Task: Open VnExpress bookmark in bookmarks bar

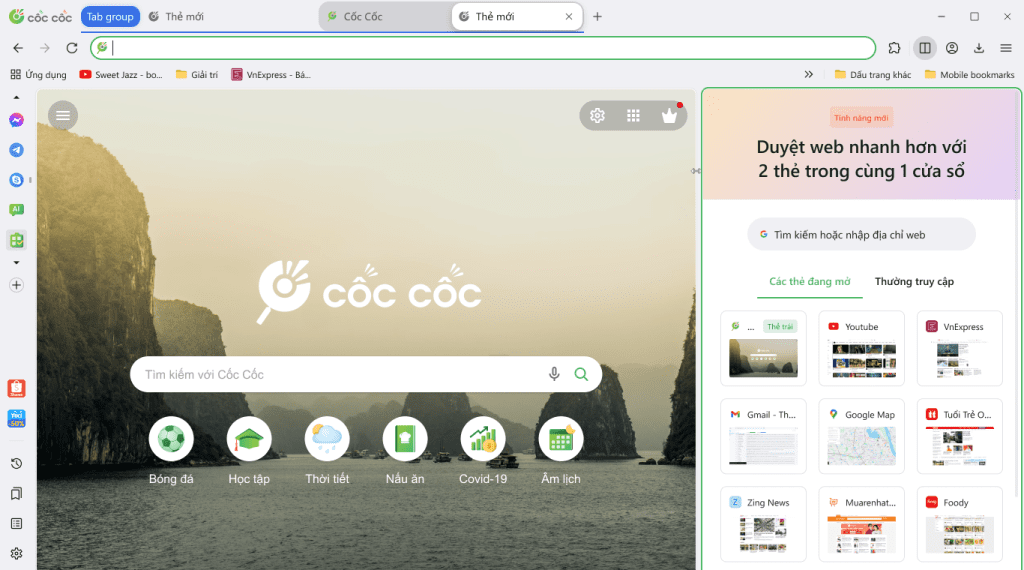Action: point(271,74)
